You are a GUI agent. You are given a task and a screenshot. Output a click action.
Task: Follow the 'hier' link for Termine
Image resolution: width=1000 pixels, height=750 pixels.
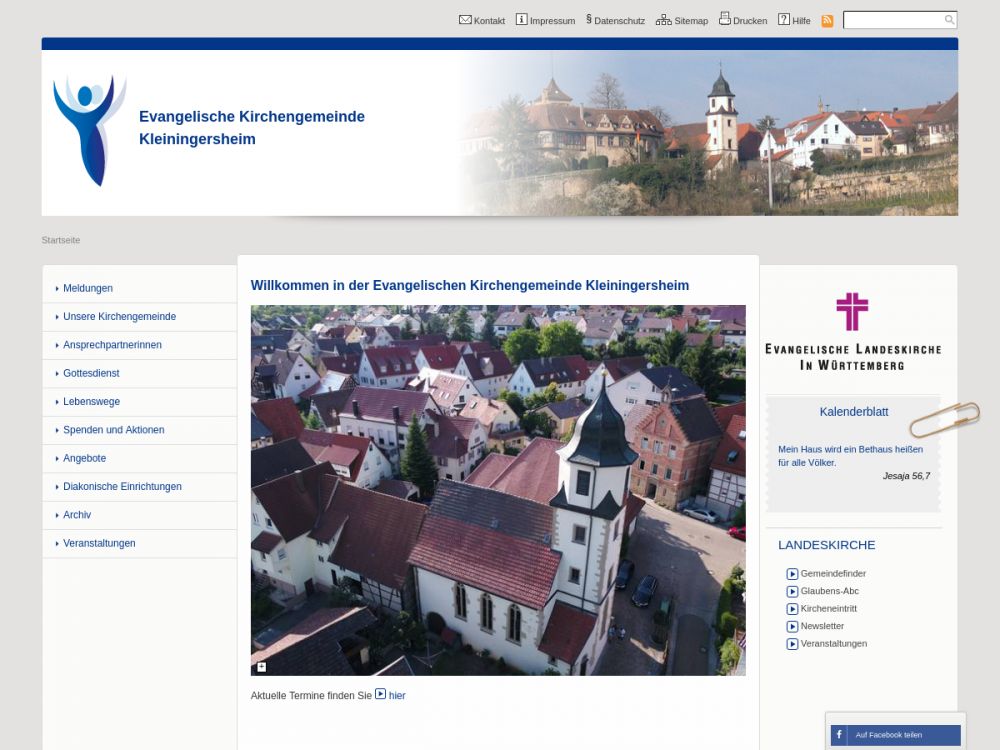click(x=397, y=695)
